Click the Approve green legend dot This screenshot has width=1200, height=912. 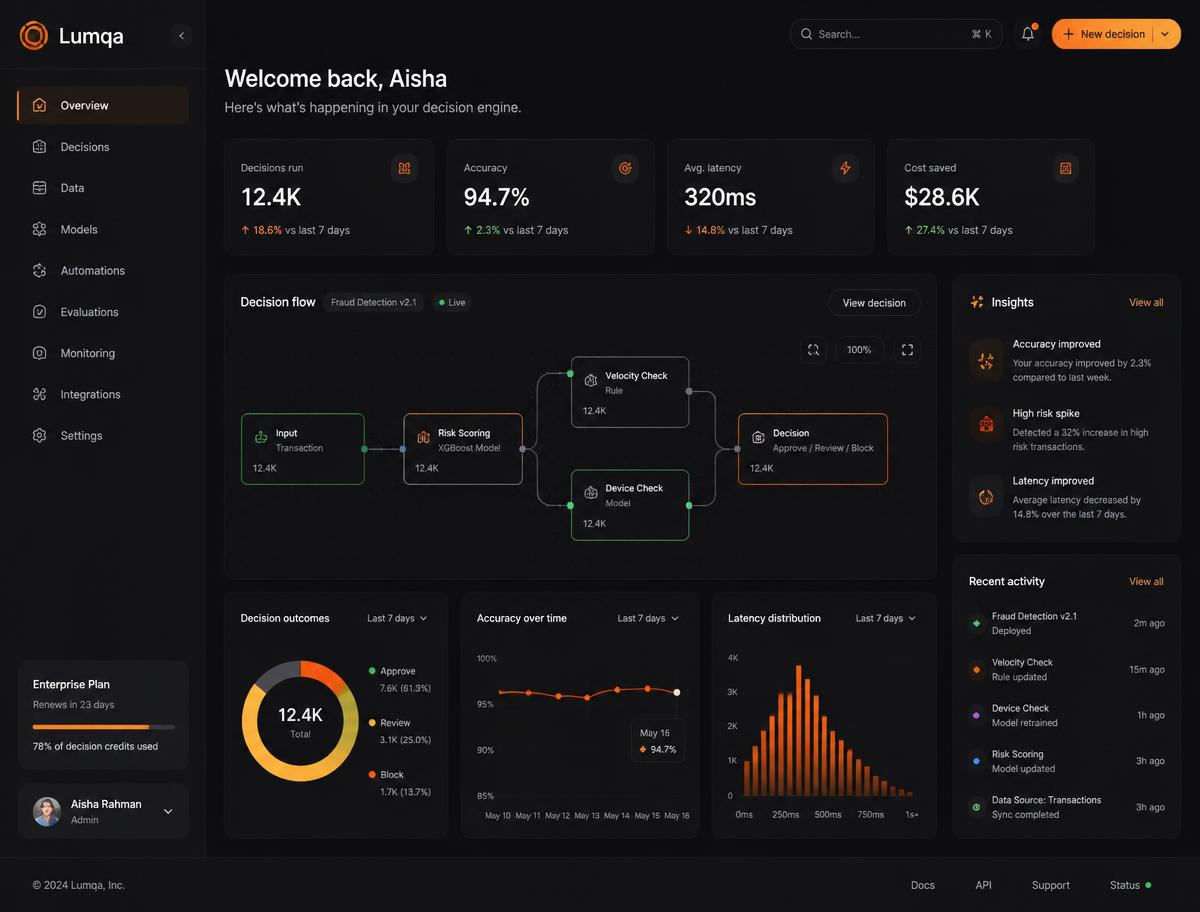click(x=372, y=671)
